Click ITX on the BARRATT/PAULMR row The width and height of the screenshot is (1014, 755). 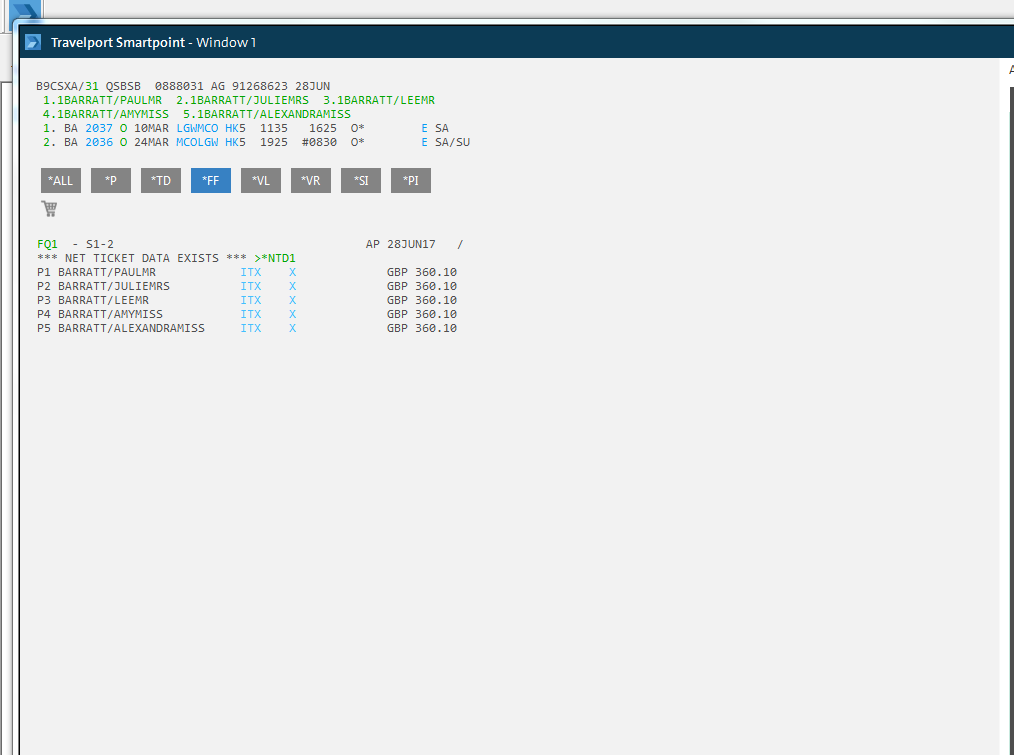[x=251, y=272]
